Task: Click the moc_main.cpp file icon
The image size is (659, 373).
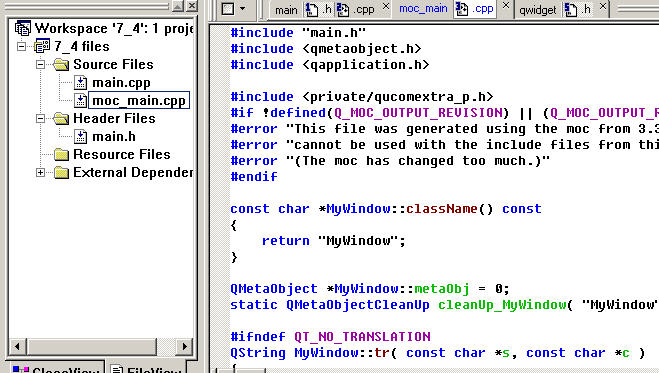Action: (80, 100)
